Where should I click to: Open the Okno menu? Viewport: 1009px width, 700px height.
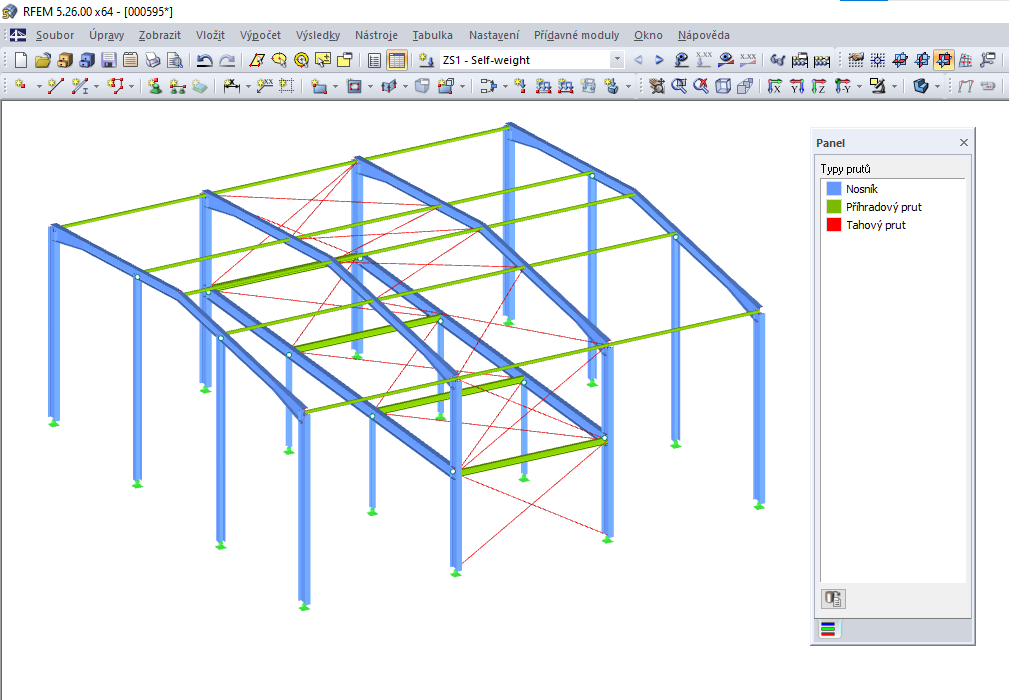pyautogui.click(x=648, y=35)
